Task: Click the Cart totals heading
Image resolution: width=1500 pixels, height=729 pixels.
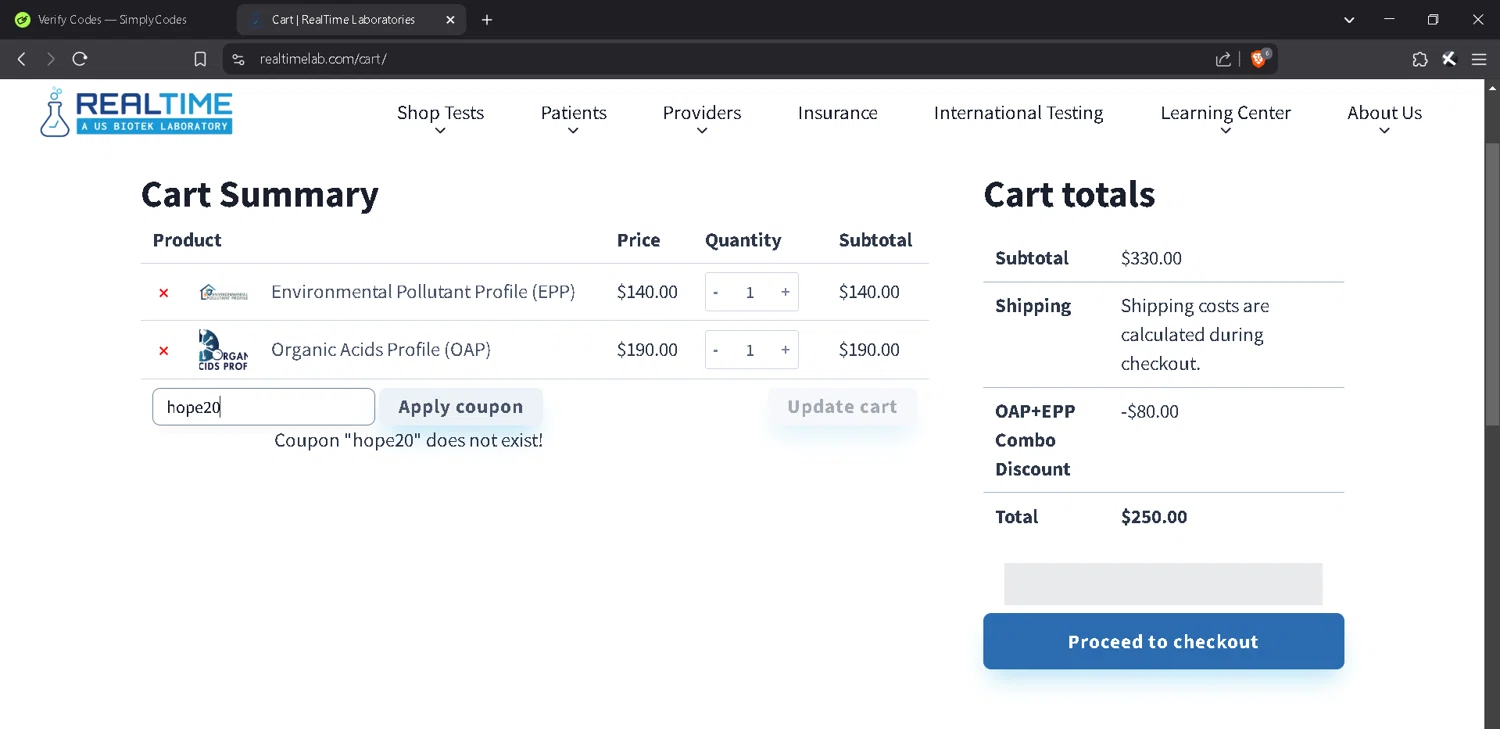Action: click(1069, 194)
